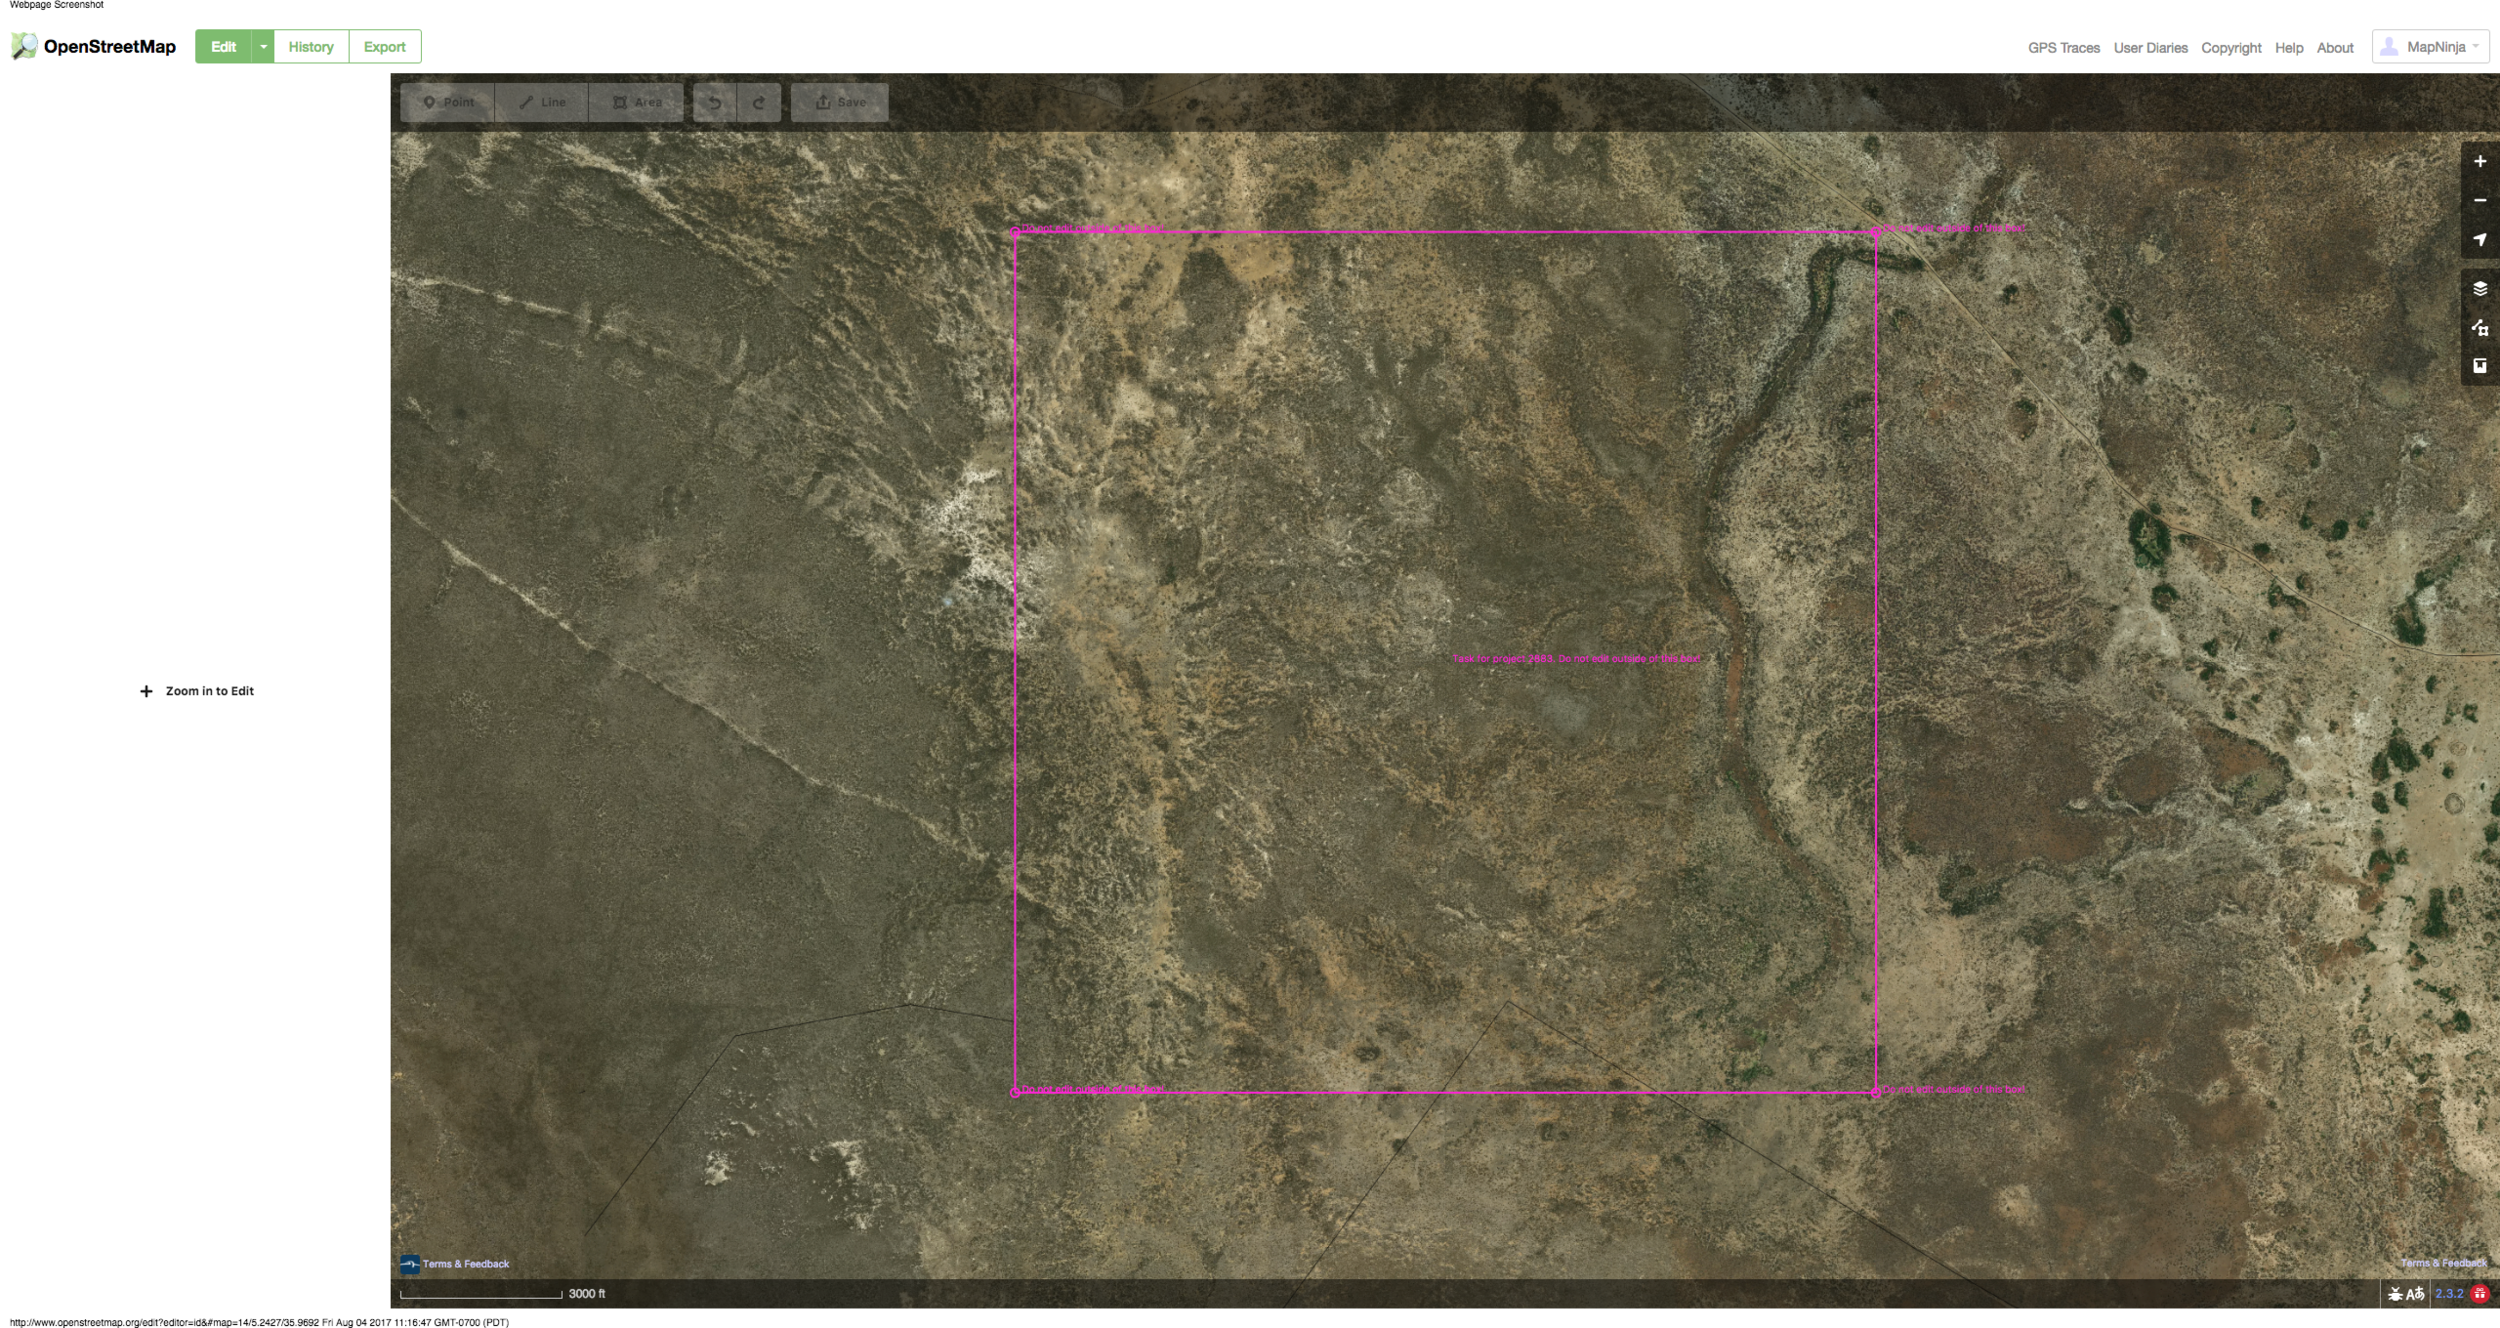The height and width of the screenshot is (1328, 2500).
Task: Click the undo arrow button
Action: [715, 103]
